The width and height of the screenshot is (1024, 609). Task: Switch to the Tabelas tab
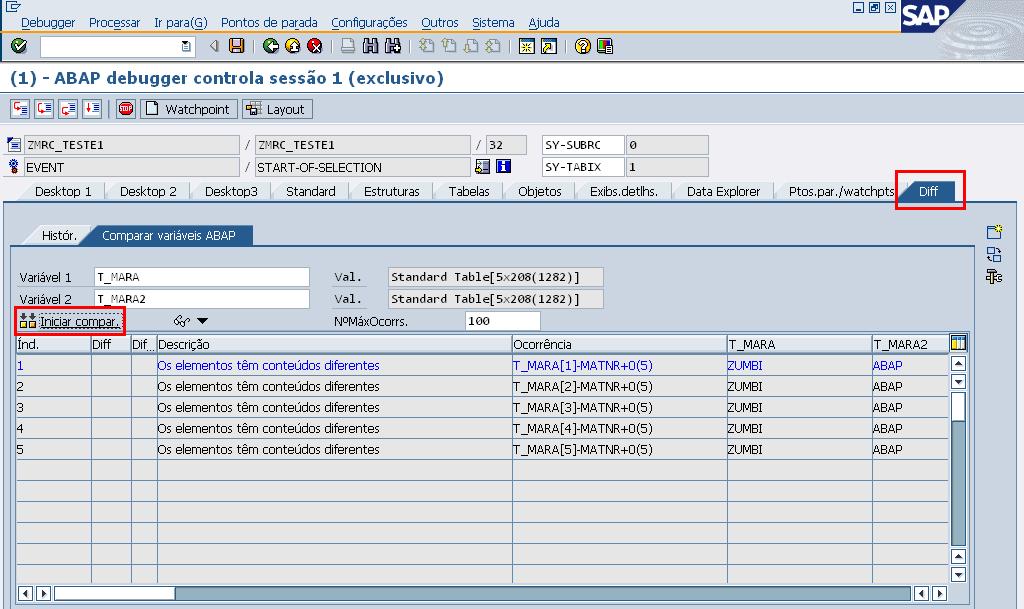(469, 191)
